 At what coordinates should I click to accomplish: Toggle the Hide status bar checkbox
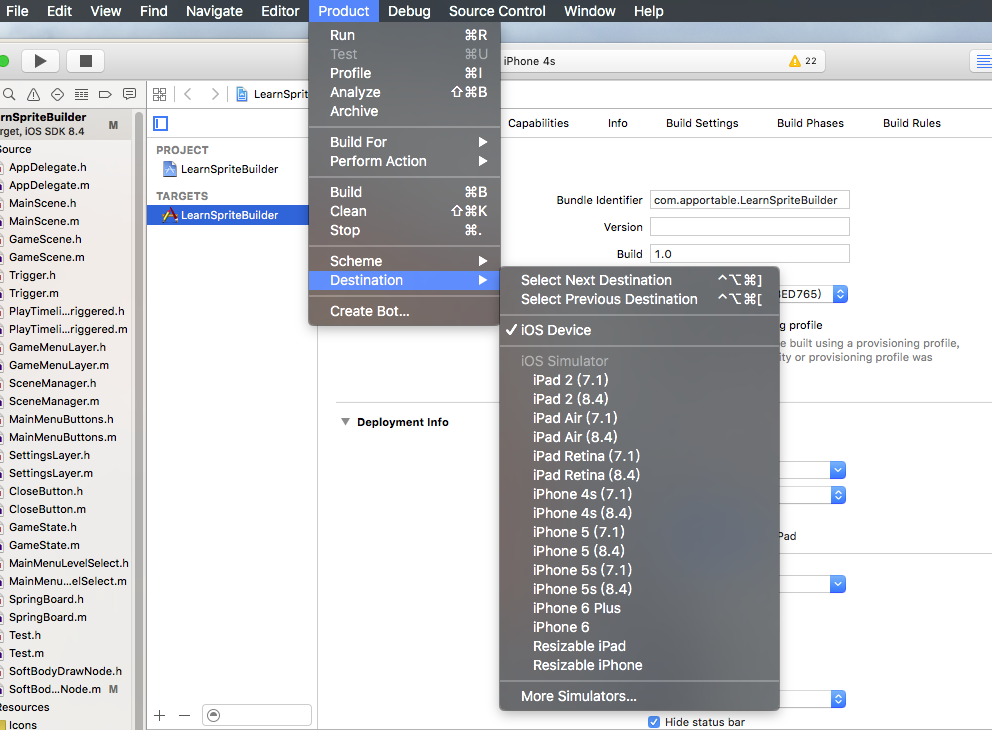pyautogui.click(x=654, y=722)
